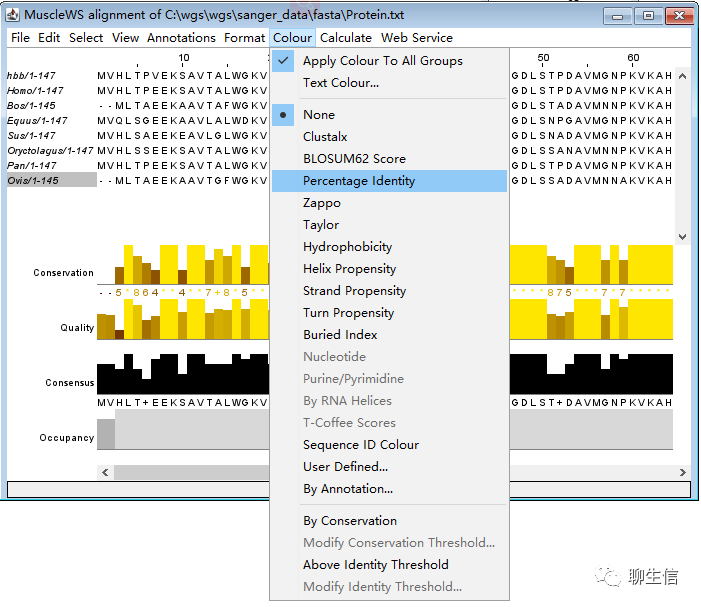Click the Consensus annotation label

coord(70,383)
